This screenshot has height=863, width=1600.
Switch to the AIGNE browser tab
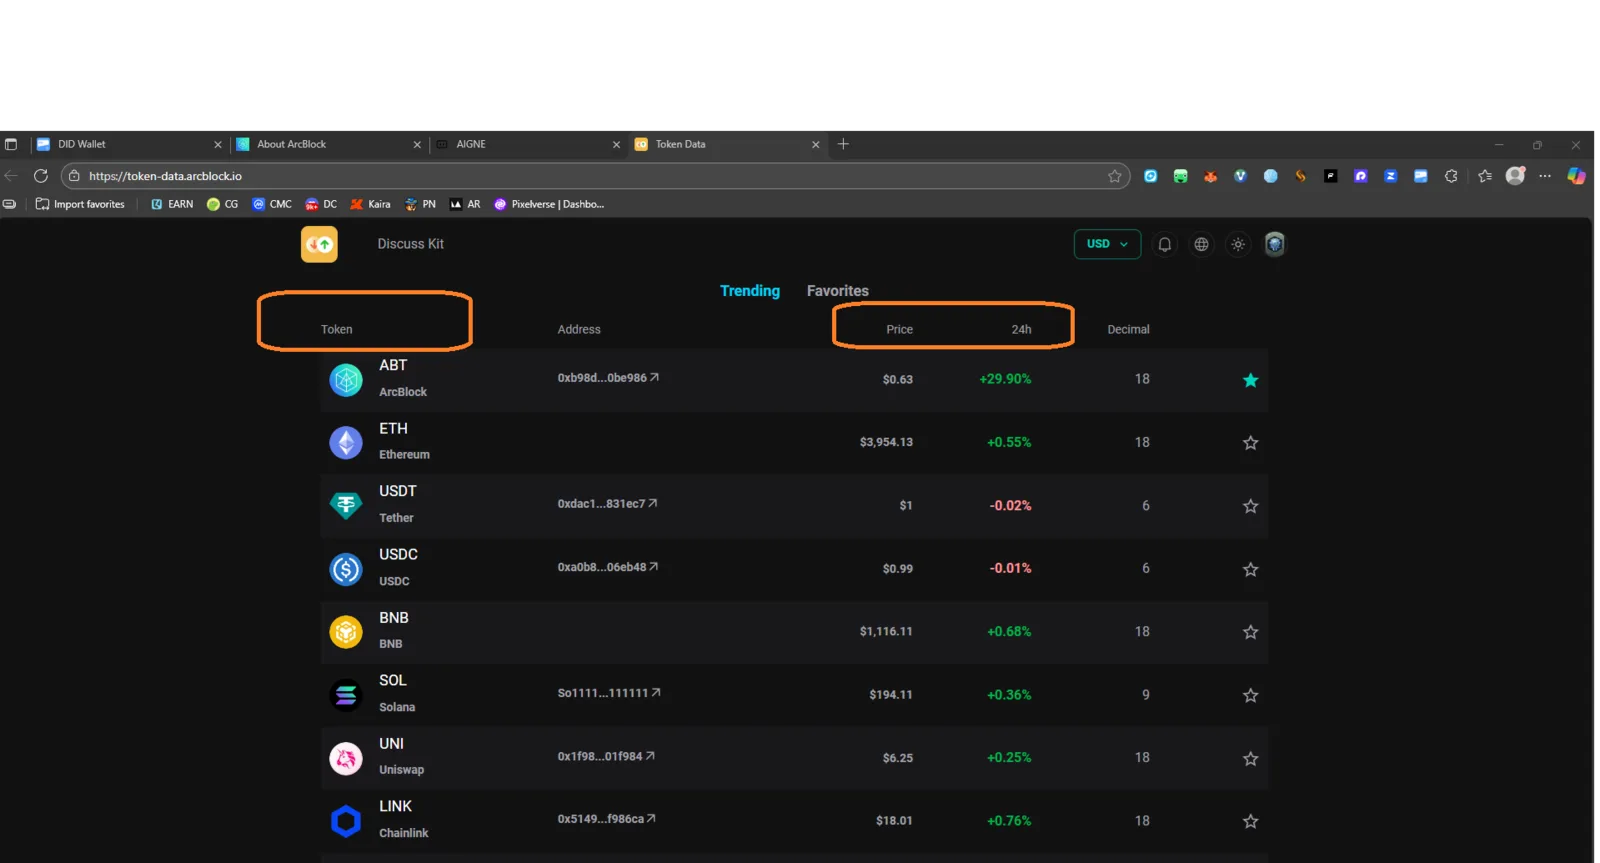pyautogui.click(x=528, y=144)
